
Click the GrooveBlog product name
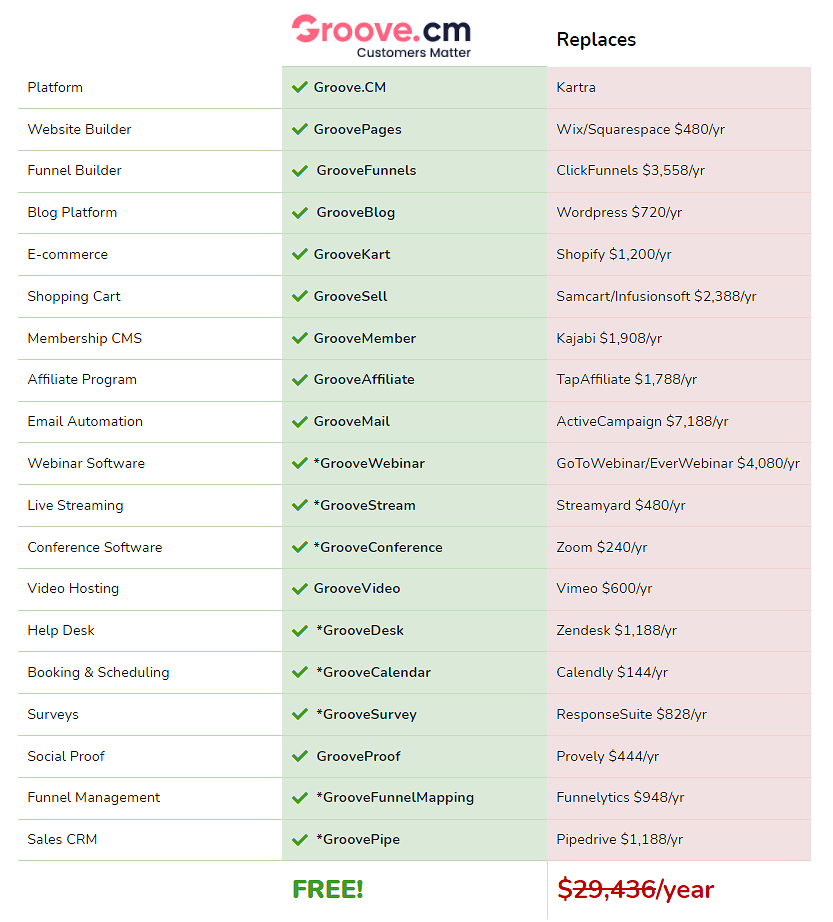(x=355, y=213)
